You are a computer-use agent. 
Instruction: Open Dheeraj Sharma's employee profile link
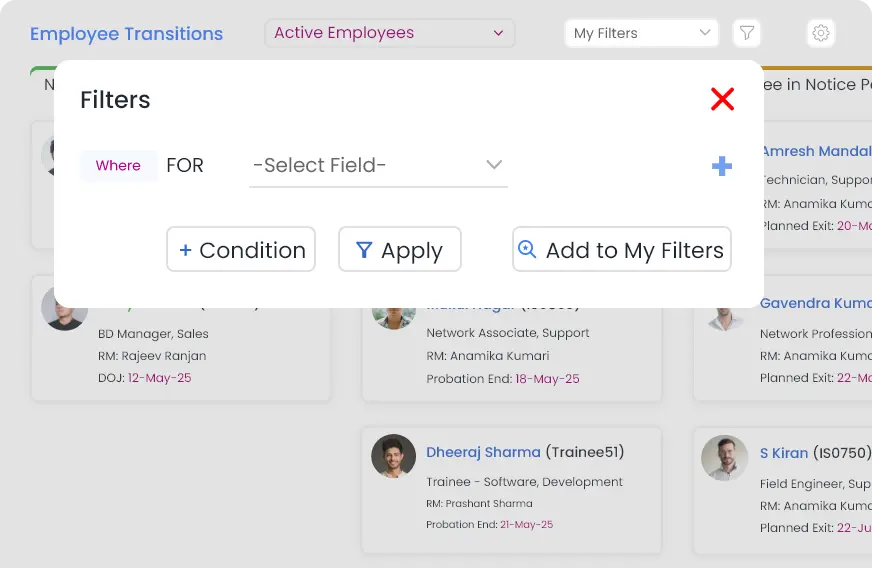coord(483,452)
